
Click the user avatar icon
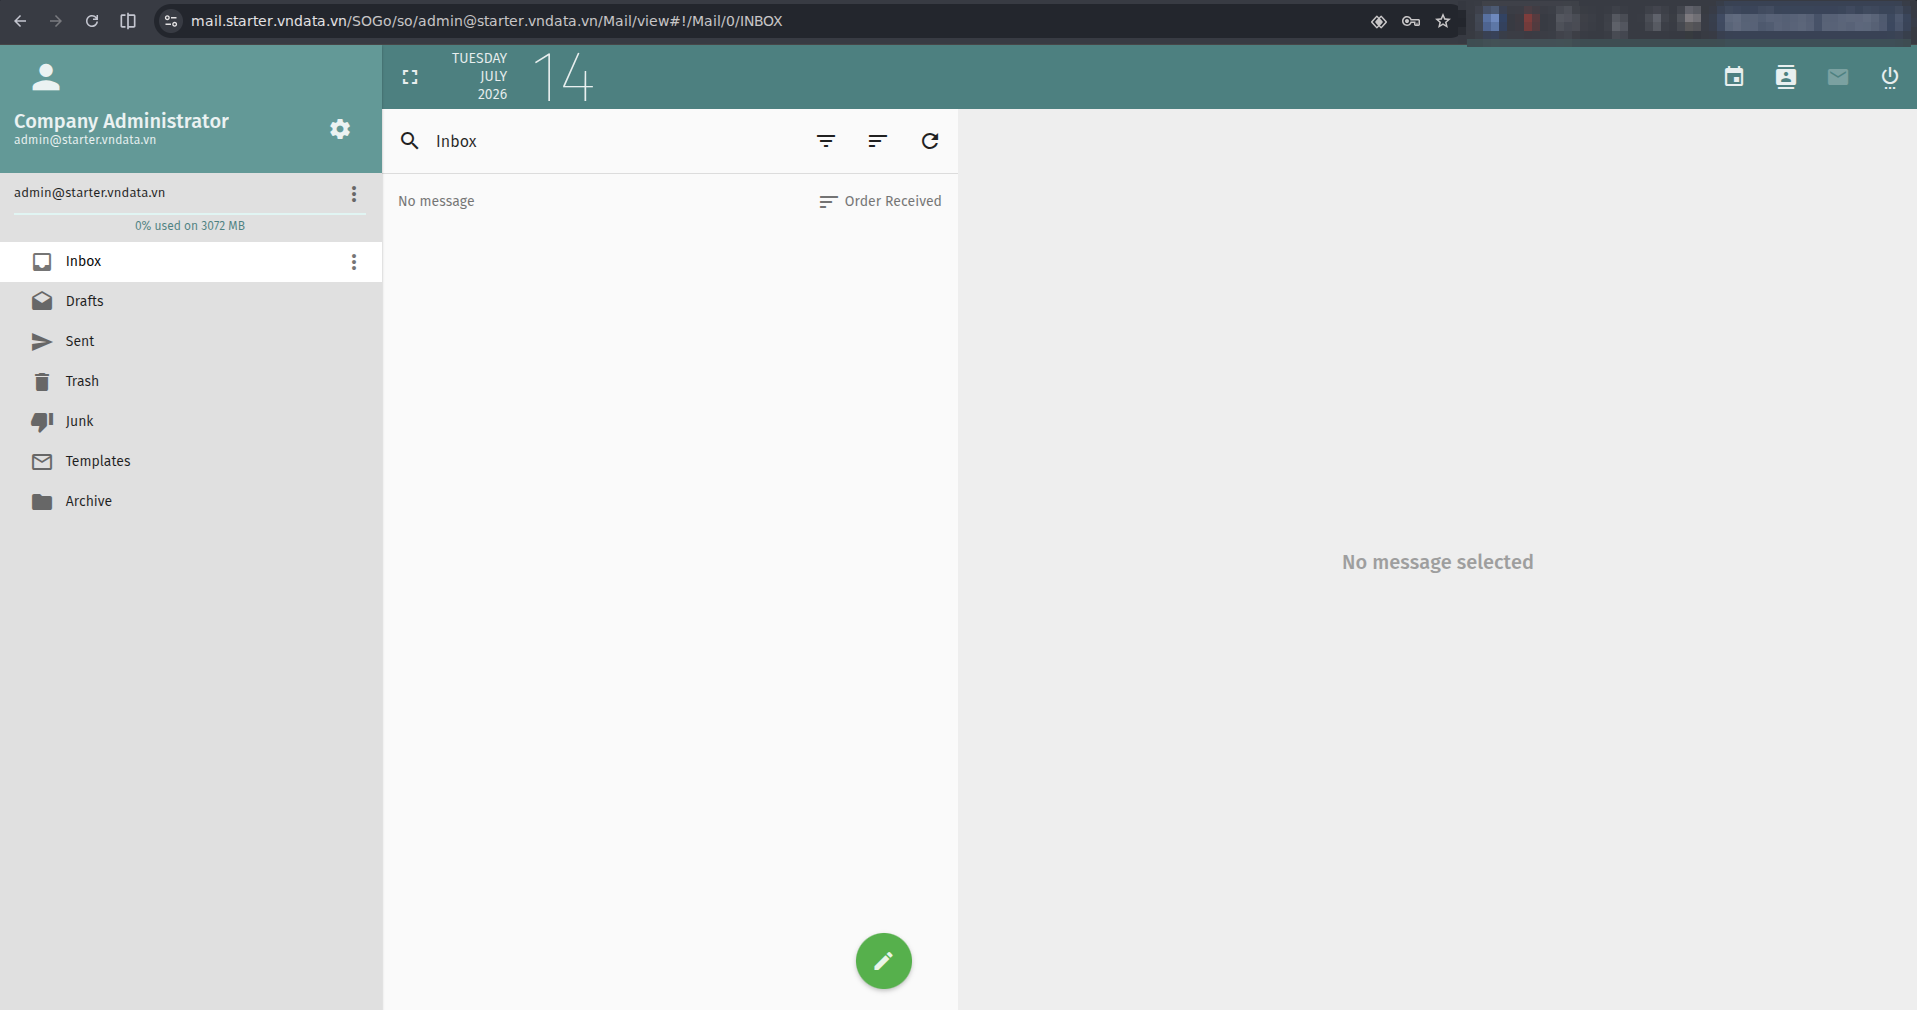(46, 77)
